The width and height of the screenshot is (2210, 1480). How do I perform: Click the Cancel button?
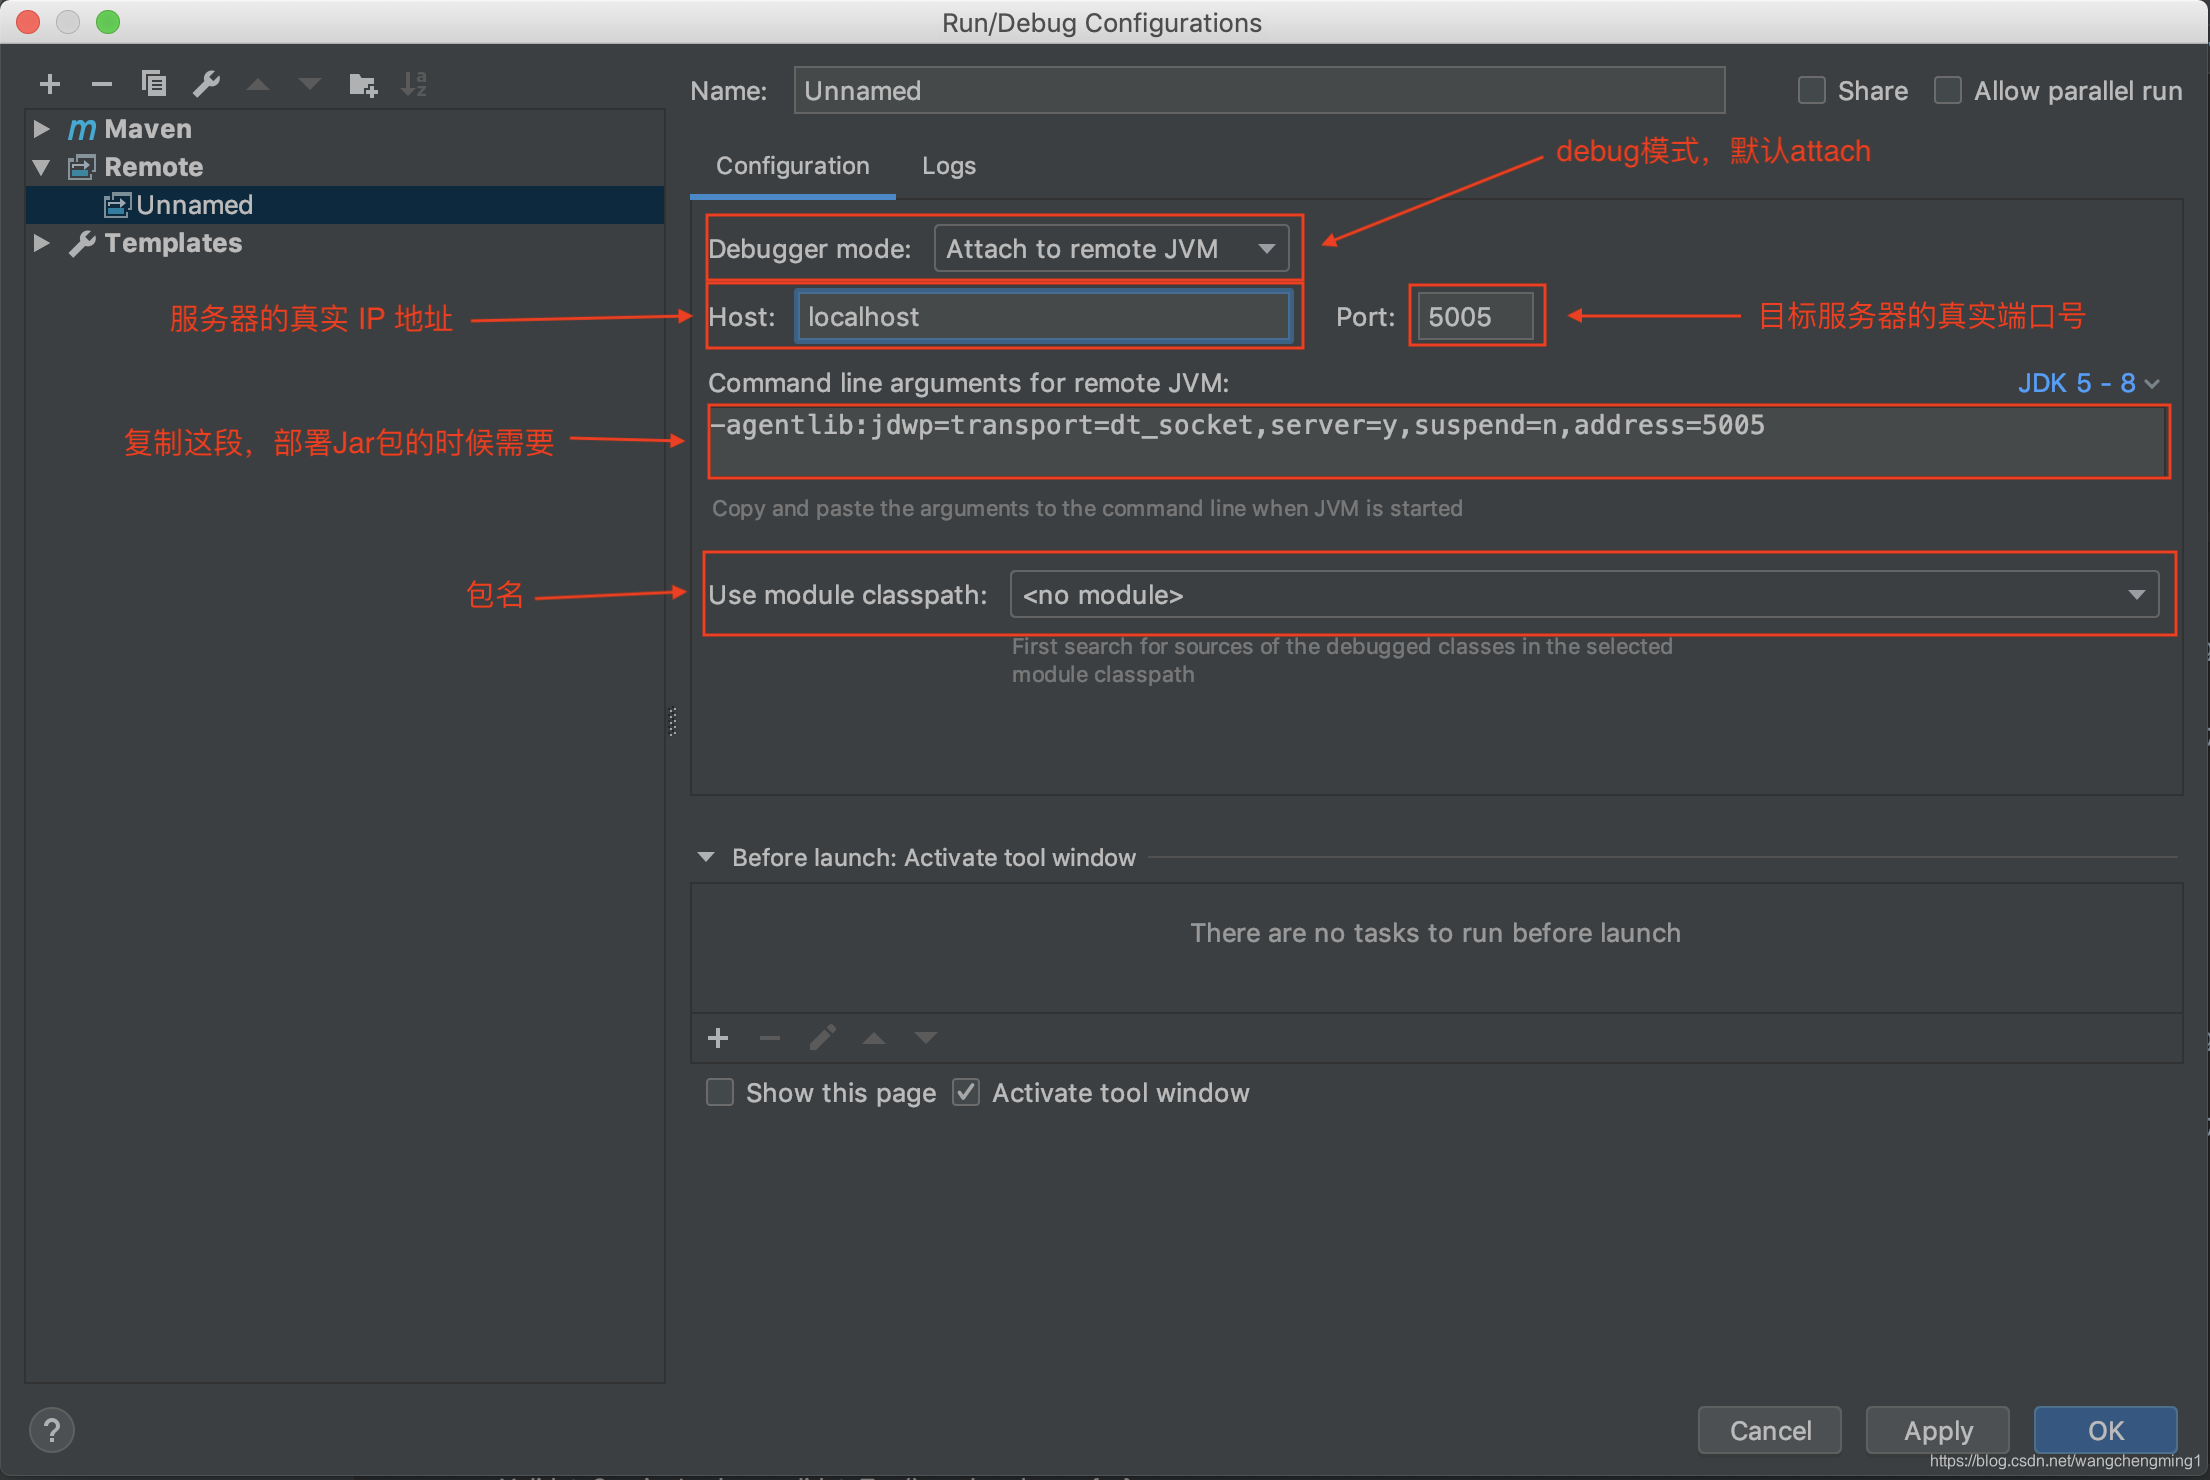(1769, 1430)
